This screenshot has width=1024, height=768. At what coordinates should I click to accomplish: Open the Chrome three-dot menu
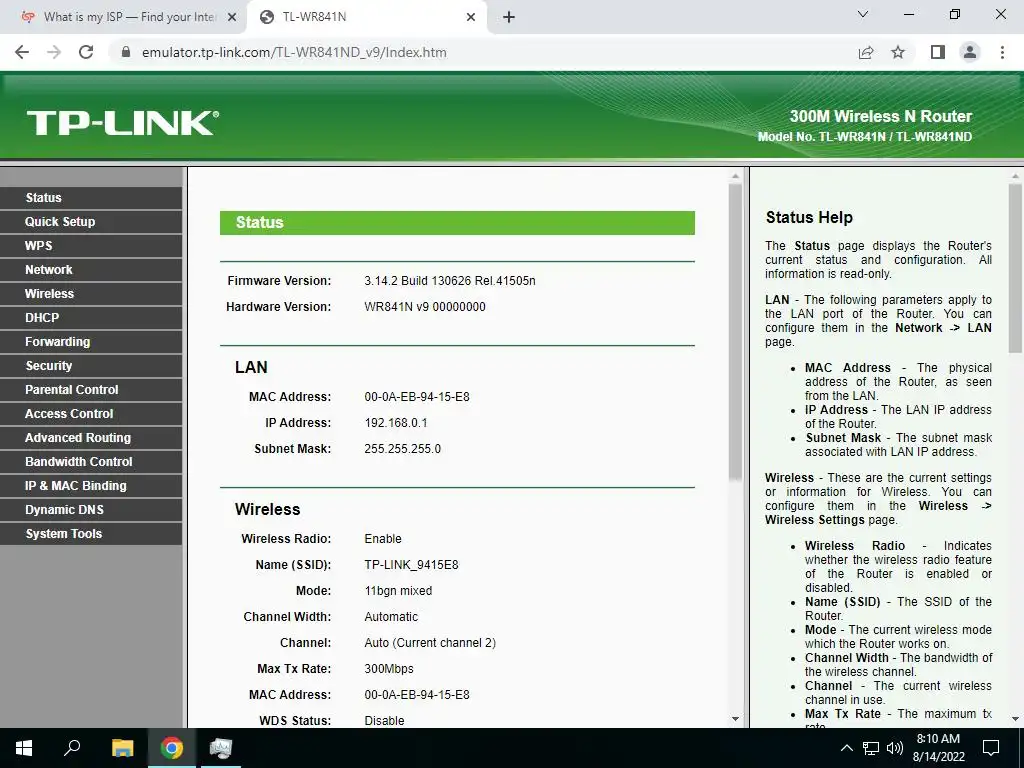click(1002, 52)
